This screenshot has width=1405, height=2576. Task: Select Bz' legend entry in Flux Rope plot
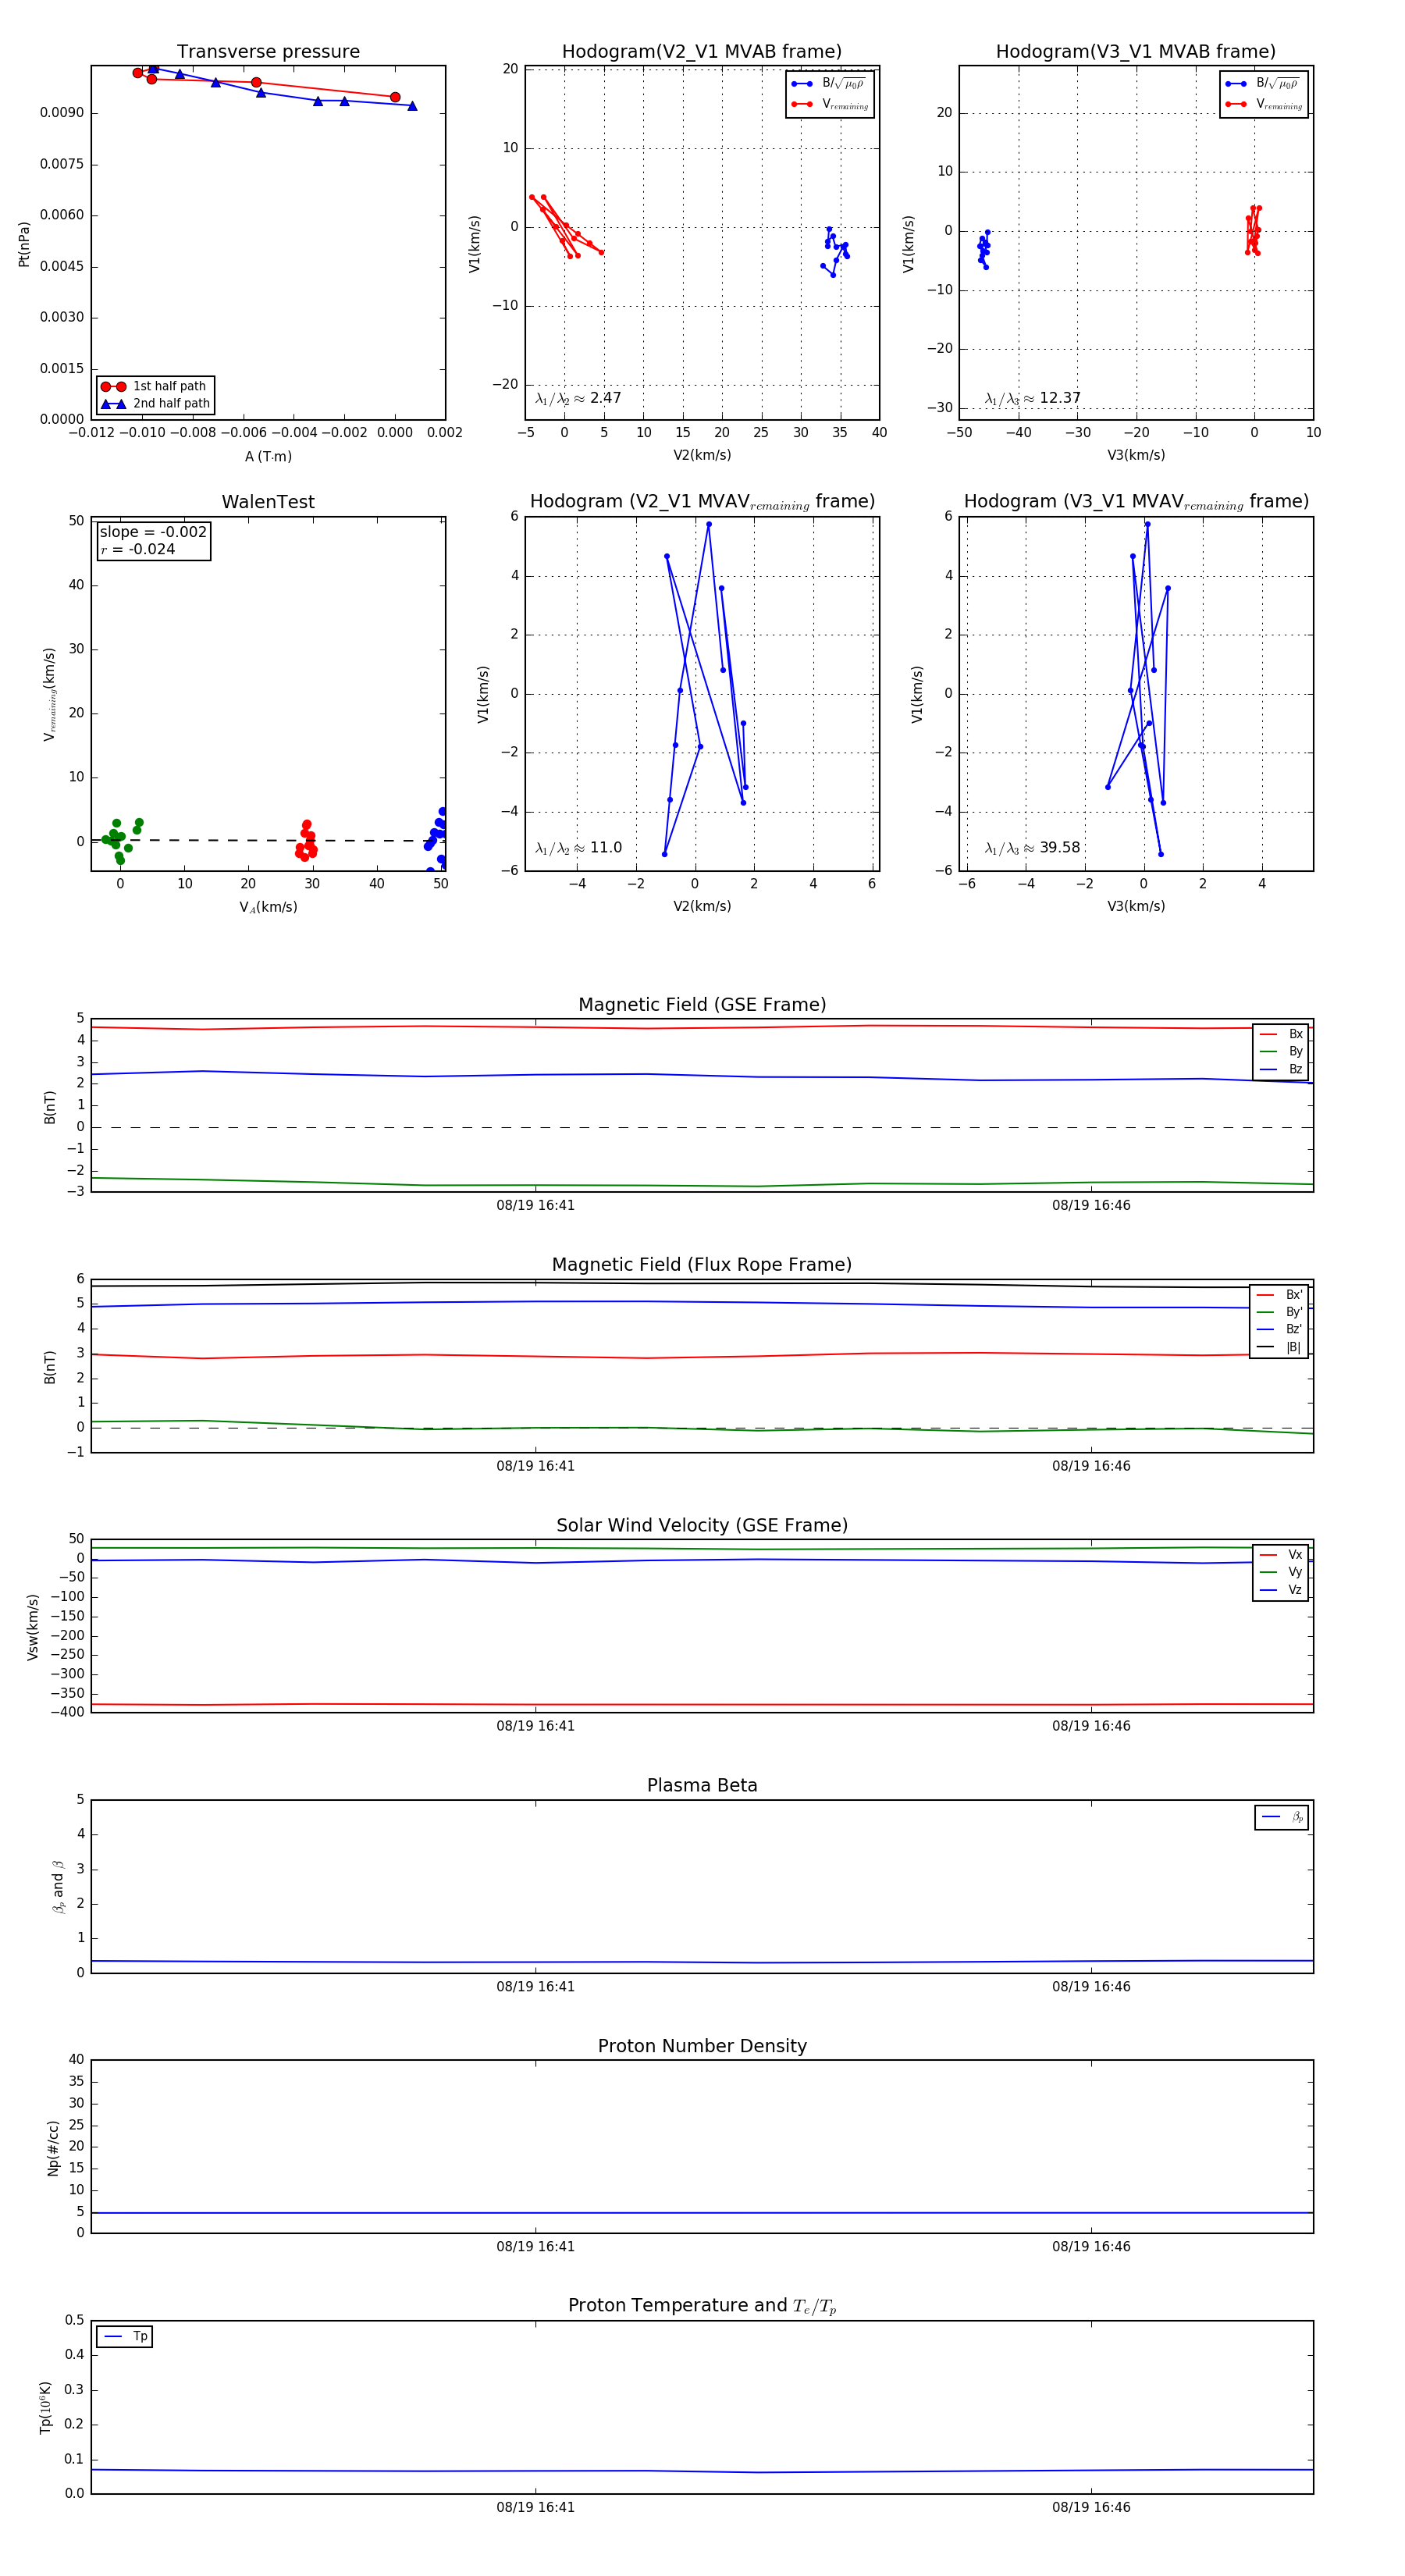(1279, 1329)
